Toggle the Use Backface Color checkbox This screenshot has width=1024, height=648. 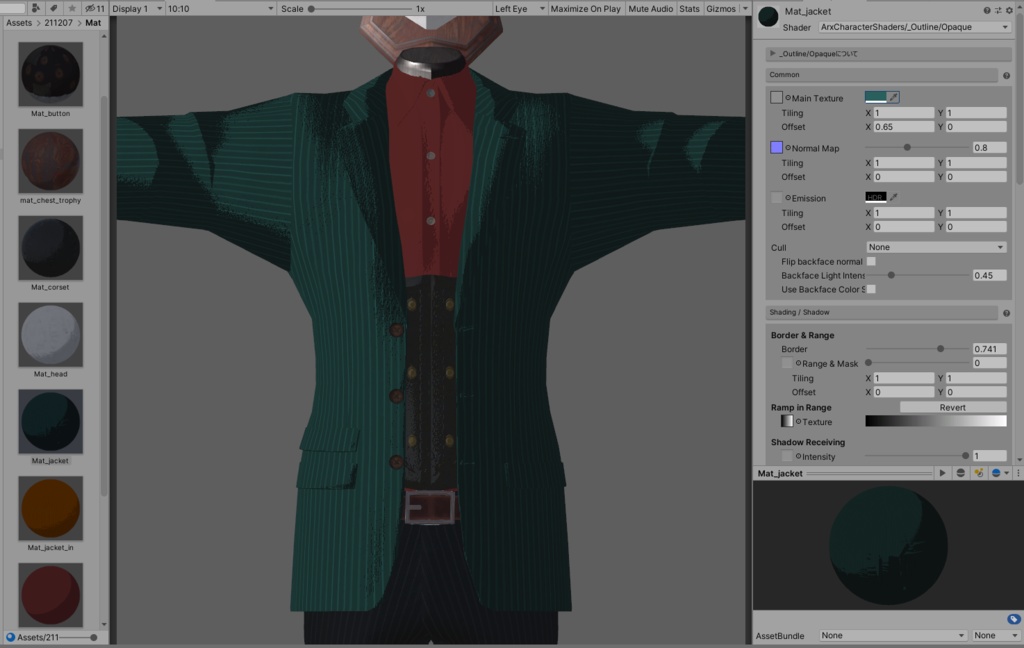873,289
